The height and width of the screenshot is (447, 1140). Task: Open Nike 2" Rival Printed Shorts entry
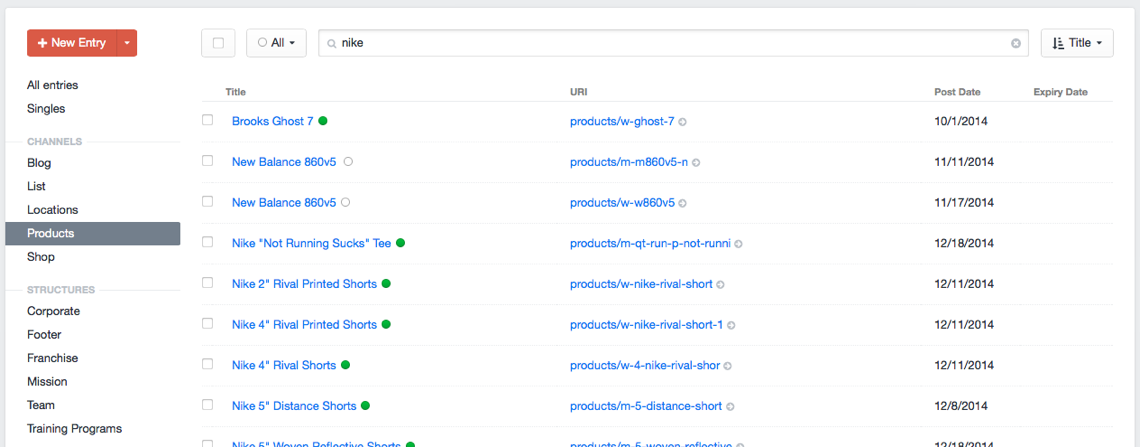click(x=305, y=284)
